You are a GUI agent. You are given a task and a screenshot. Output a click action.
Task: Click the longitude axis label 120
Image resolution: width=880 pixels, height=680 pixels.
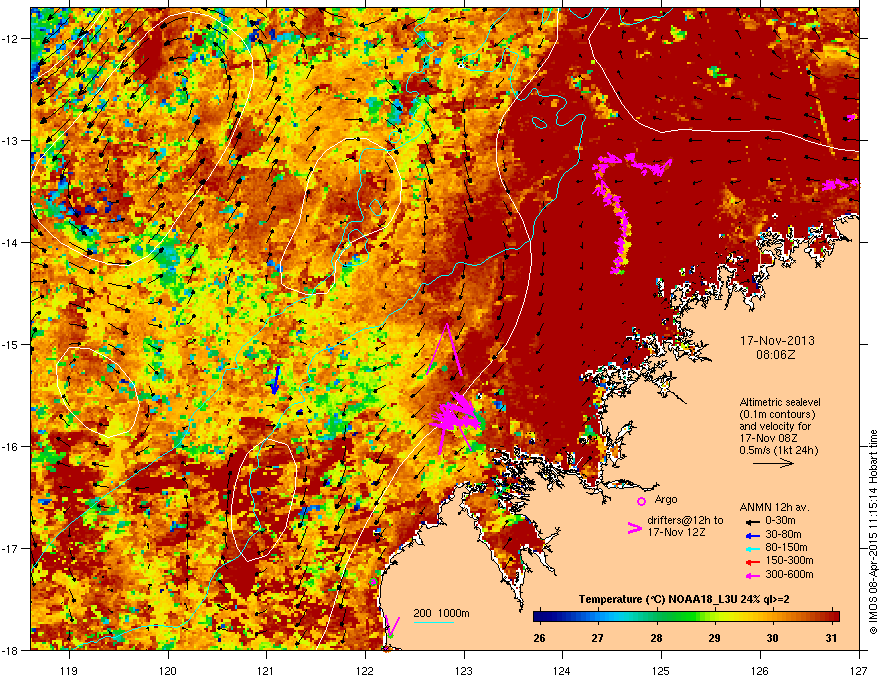point(168,670)
